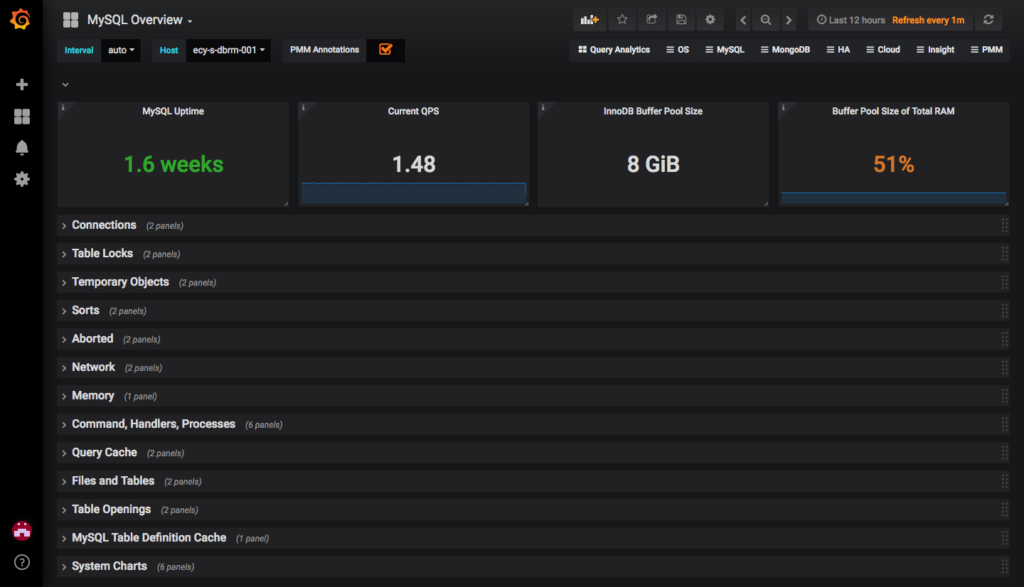Expand the Connections row
The height and width of the screenshot is (587, 1024).
[104, 225]
